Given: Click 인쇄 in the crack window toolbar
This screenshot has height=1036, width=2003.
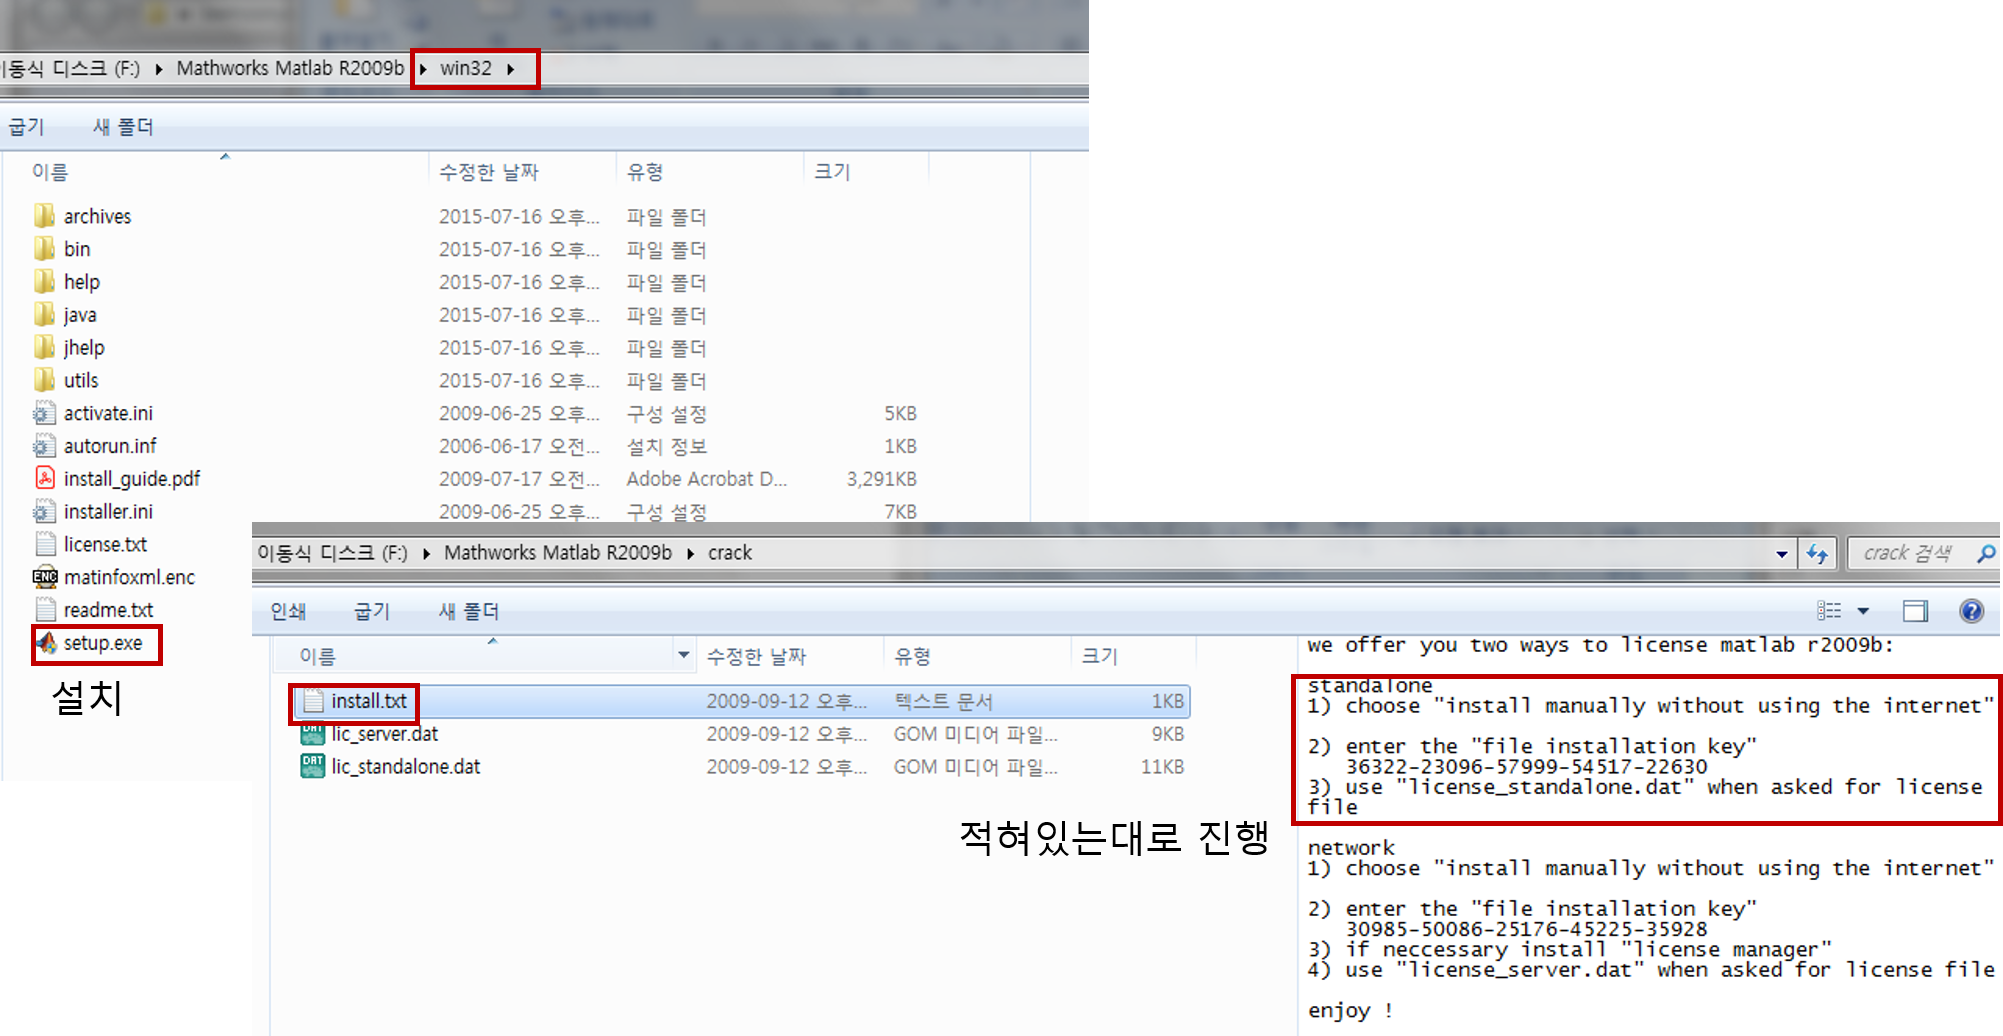Looking at the screenshot, I should pyautogui.click(x=288, y=611).
